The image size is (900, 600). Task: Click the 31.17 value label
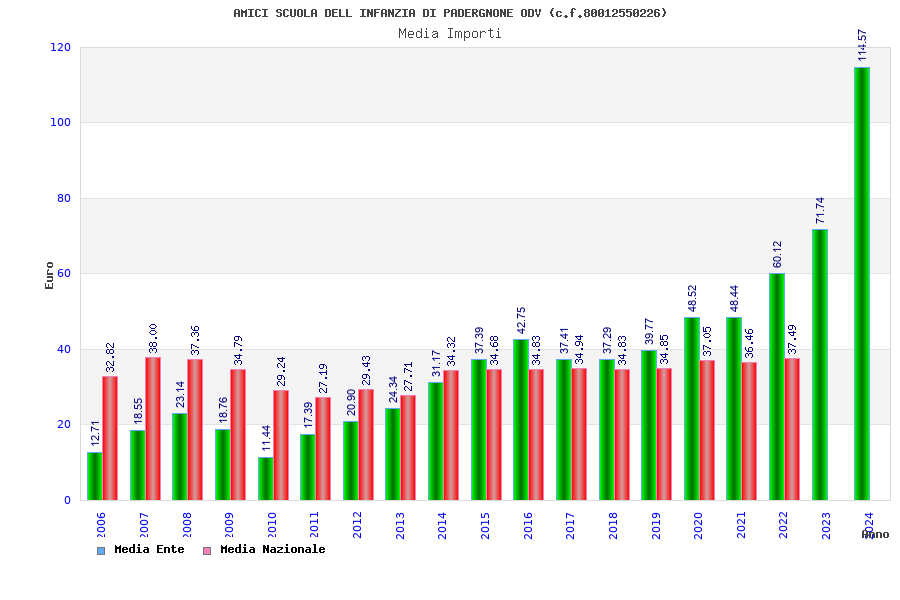(436, 363)
